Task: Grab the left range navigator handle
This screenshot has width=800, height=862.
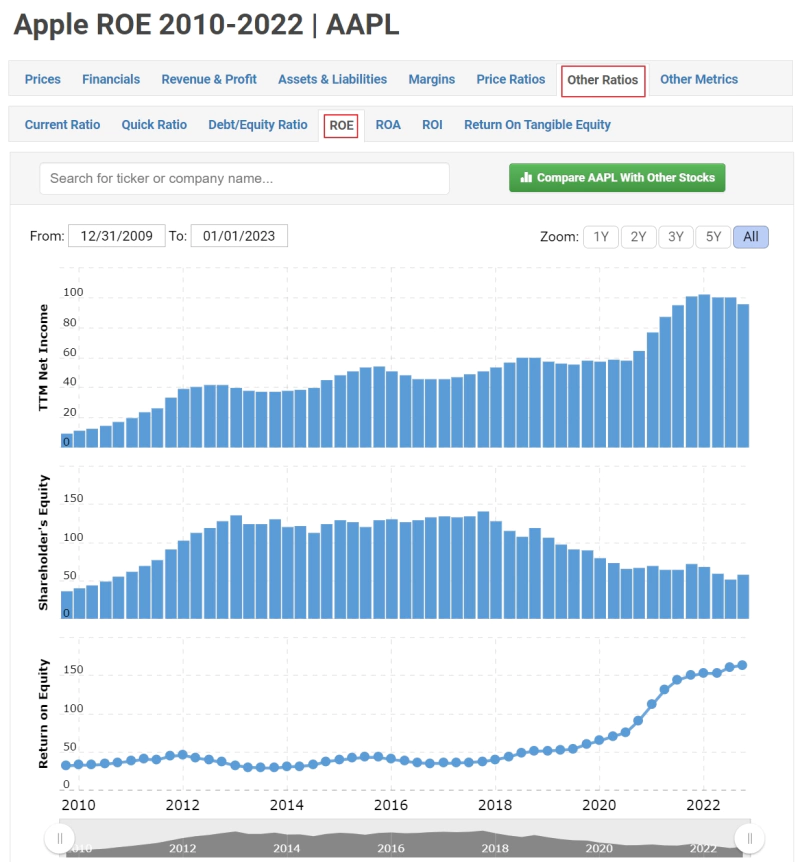Action: click(x=59, y=838)
